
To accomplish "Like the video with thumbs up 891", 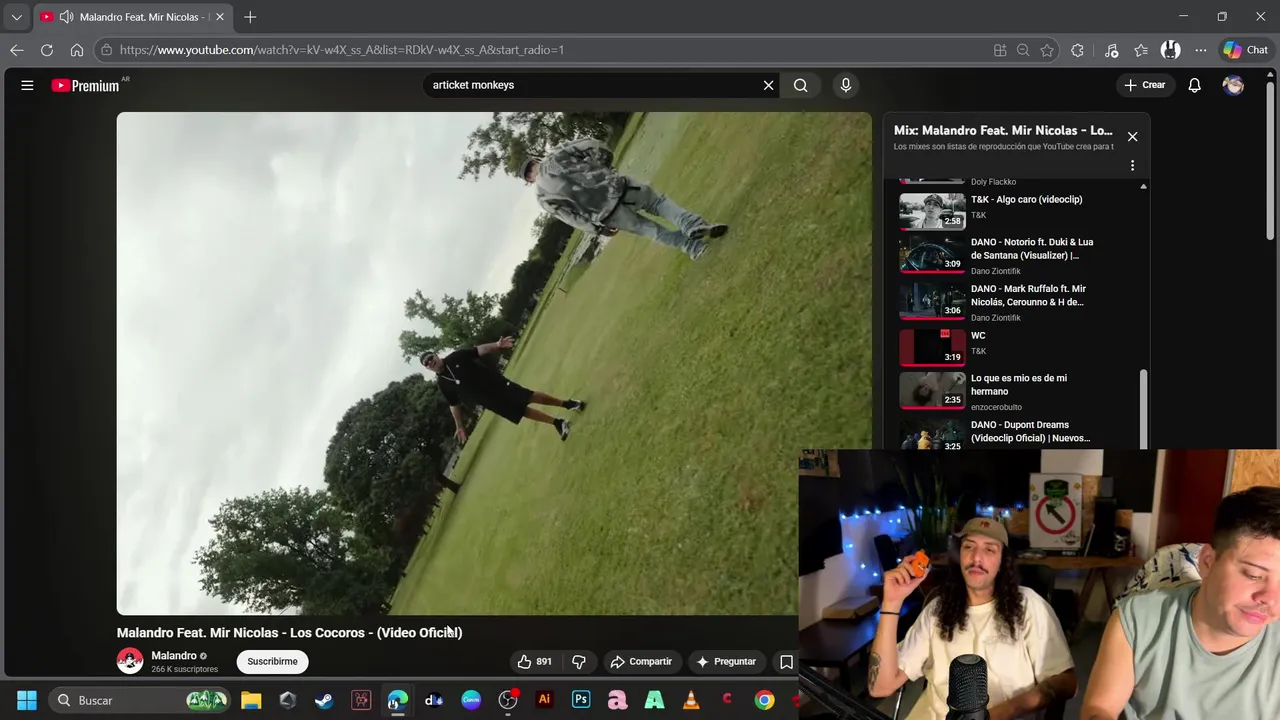I will (534, 661).
